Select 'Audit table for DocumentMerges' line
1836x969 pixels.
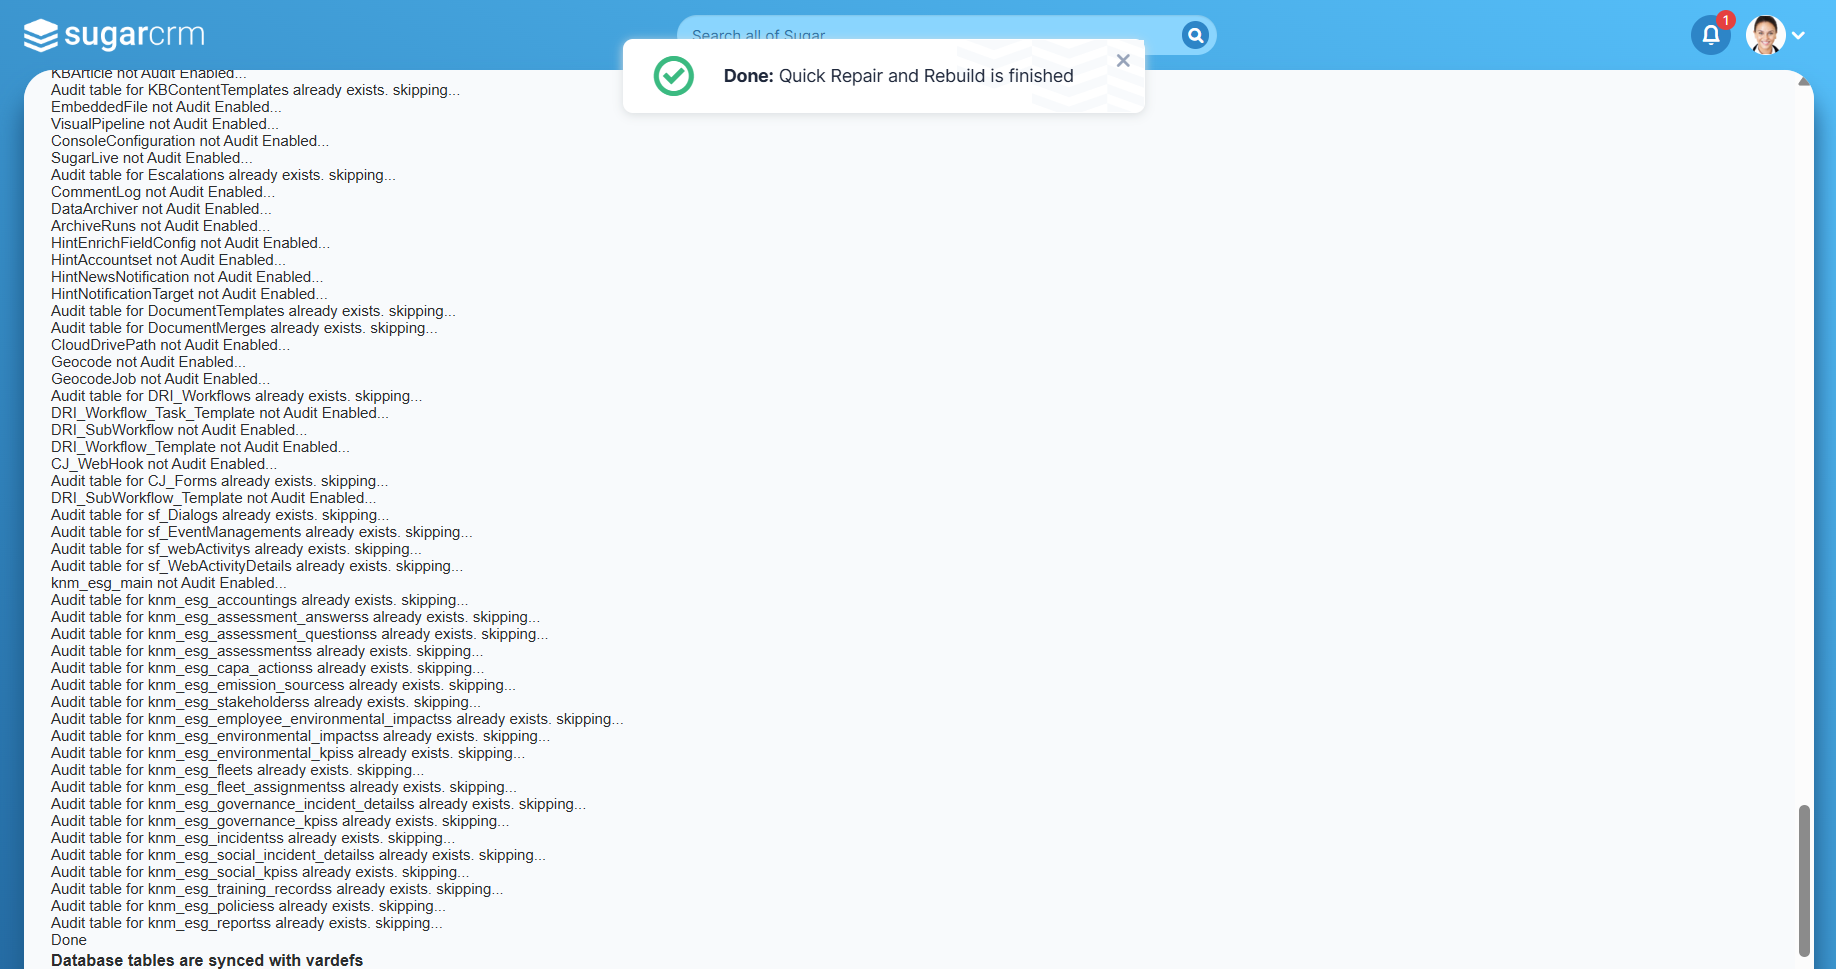point(244,328)
